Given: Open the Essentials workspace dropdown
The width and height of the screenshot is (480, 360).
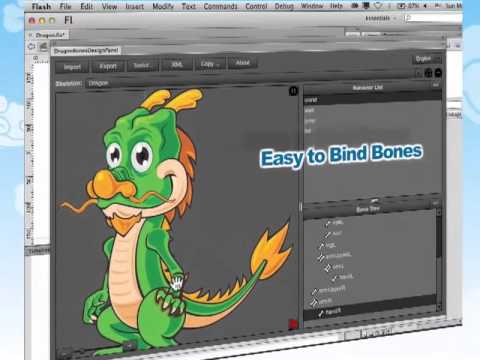Looking at the screenshot, I should tap(381, 18).
